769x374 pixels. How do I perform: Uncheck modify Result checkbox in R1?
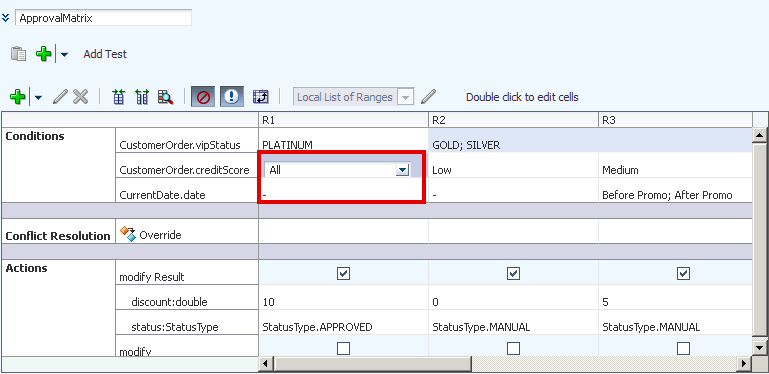[x=343, y=273]
